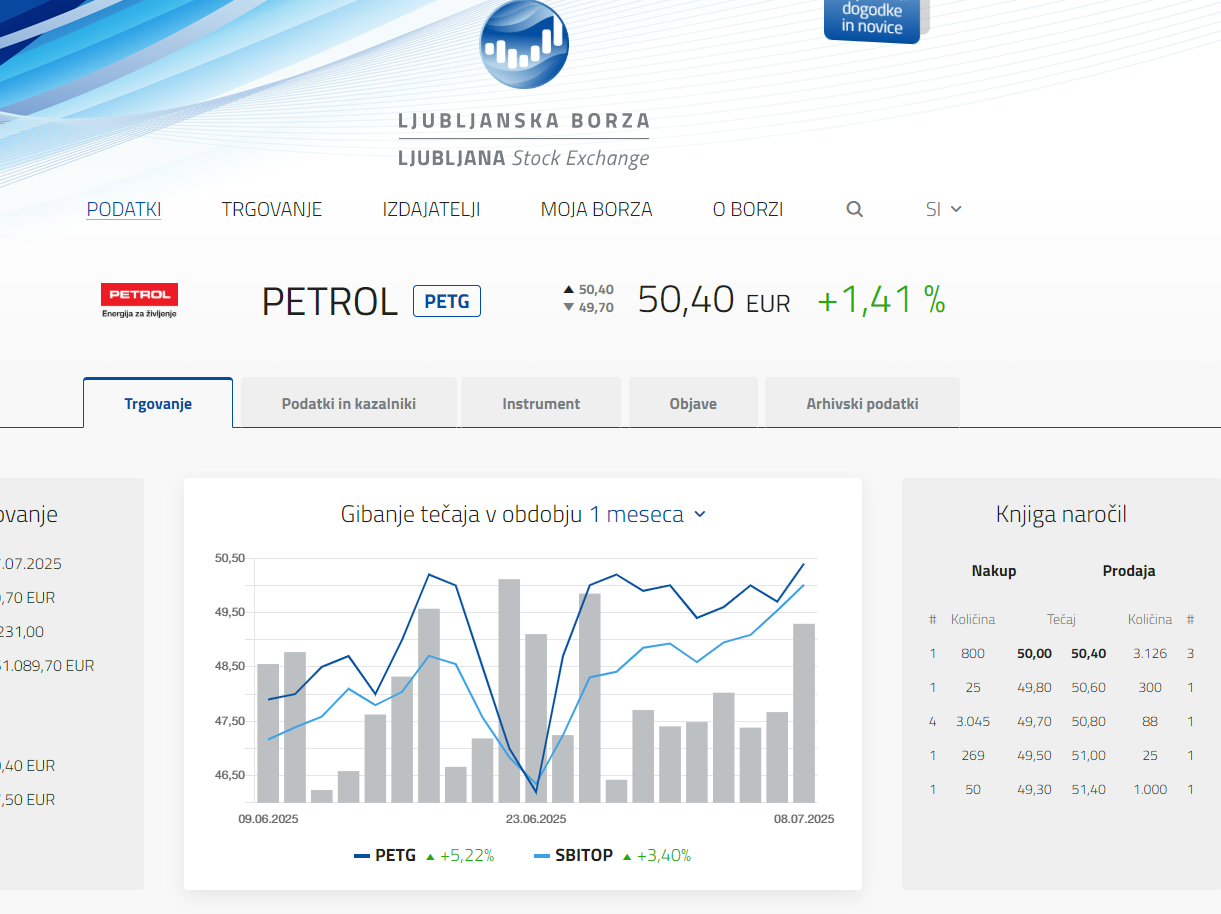This screenshot has height=914, width=1221.
Task: Open the O BORZI menu
Action: pyautogui.click(x=748, y=209)
